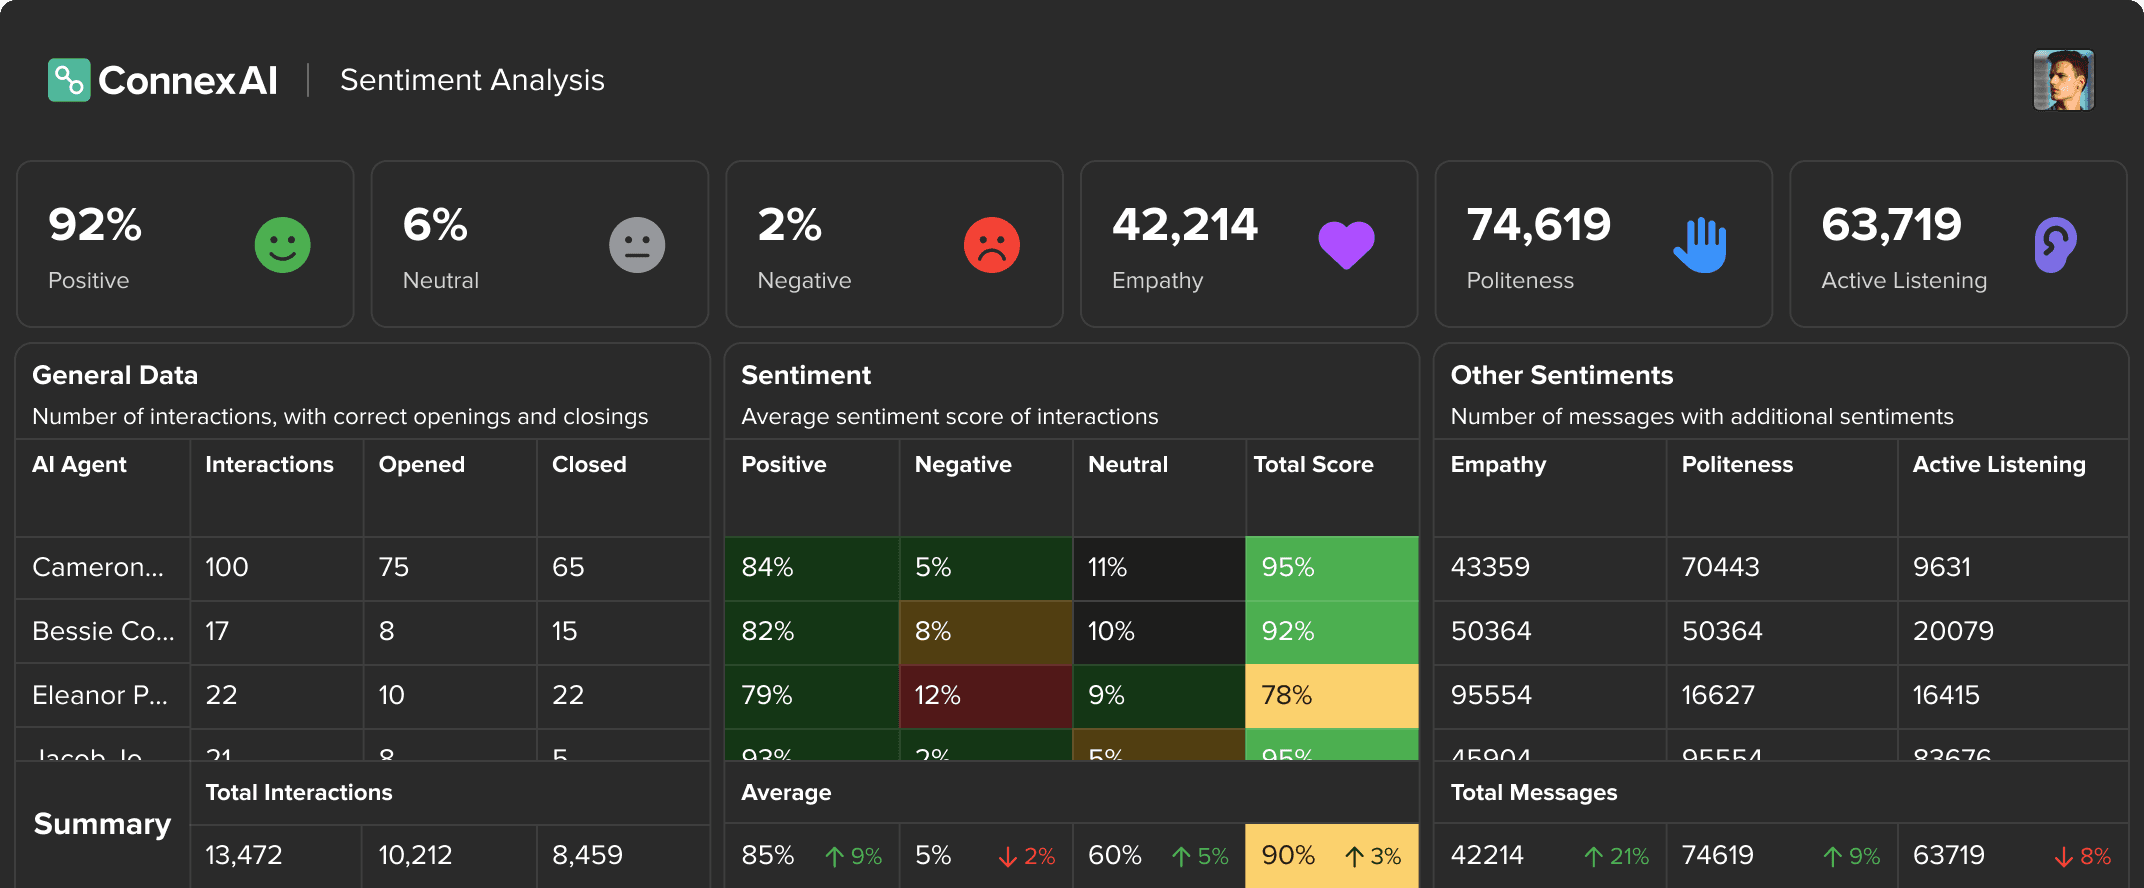Screen dimensions: 2144x888
Task: Click the grey neutral face icon
Action: (x=637, y=245)
